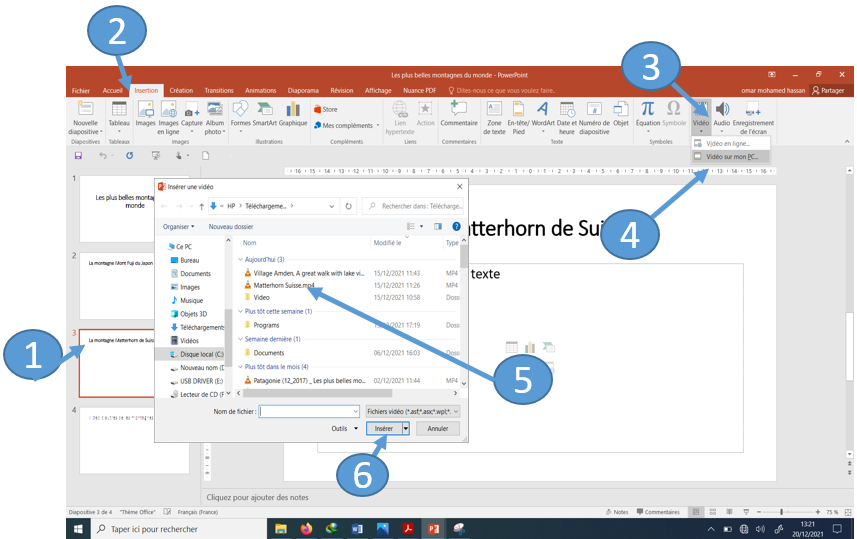Viewport: 857px width, 539px height.
Task: Open the SmartArt insert tool
Action: click(264, 112)
